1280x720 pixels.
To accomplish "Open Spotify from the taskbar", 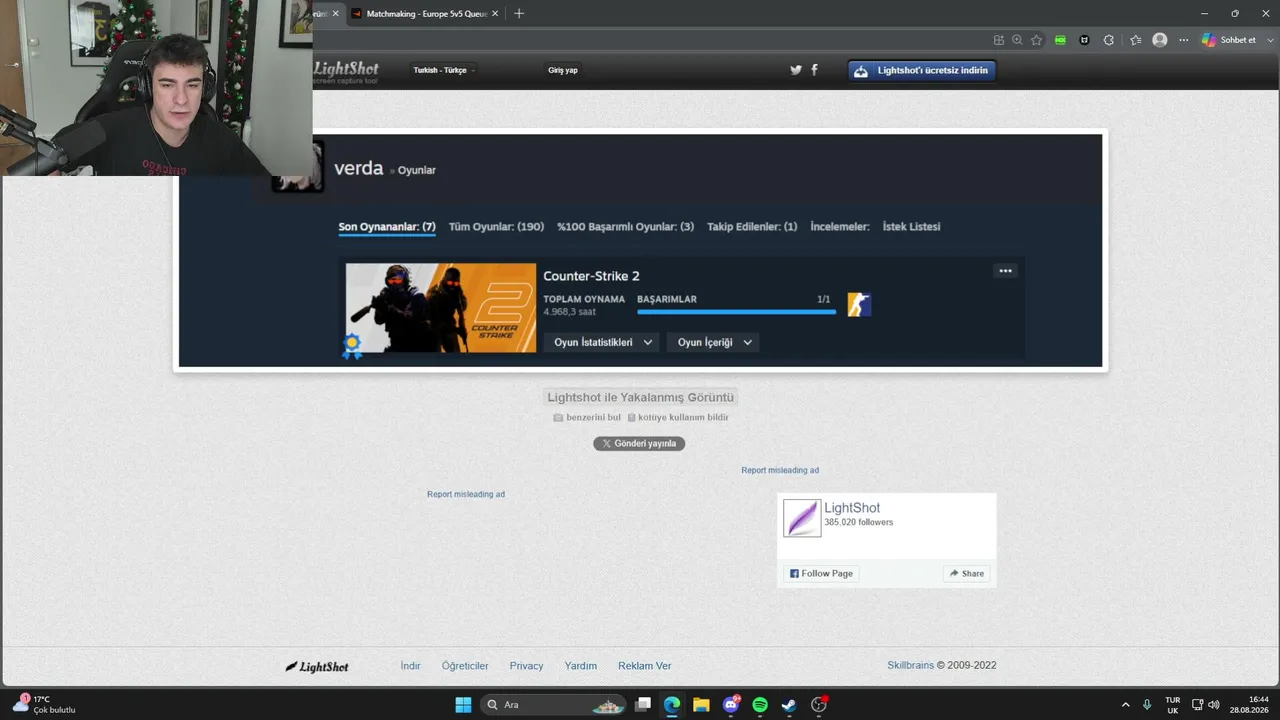I will 760,705.
